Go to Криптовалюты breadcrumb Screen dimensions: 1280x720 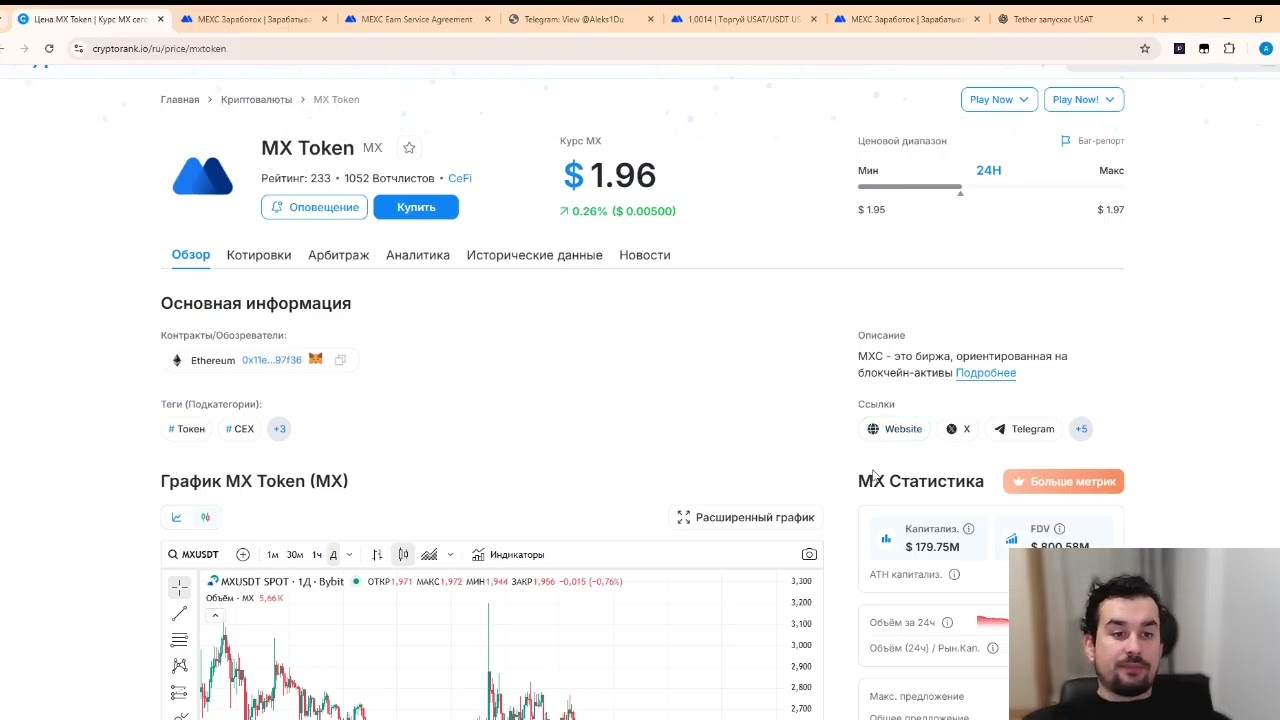[256, 99]
